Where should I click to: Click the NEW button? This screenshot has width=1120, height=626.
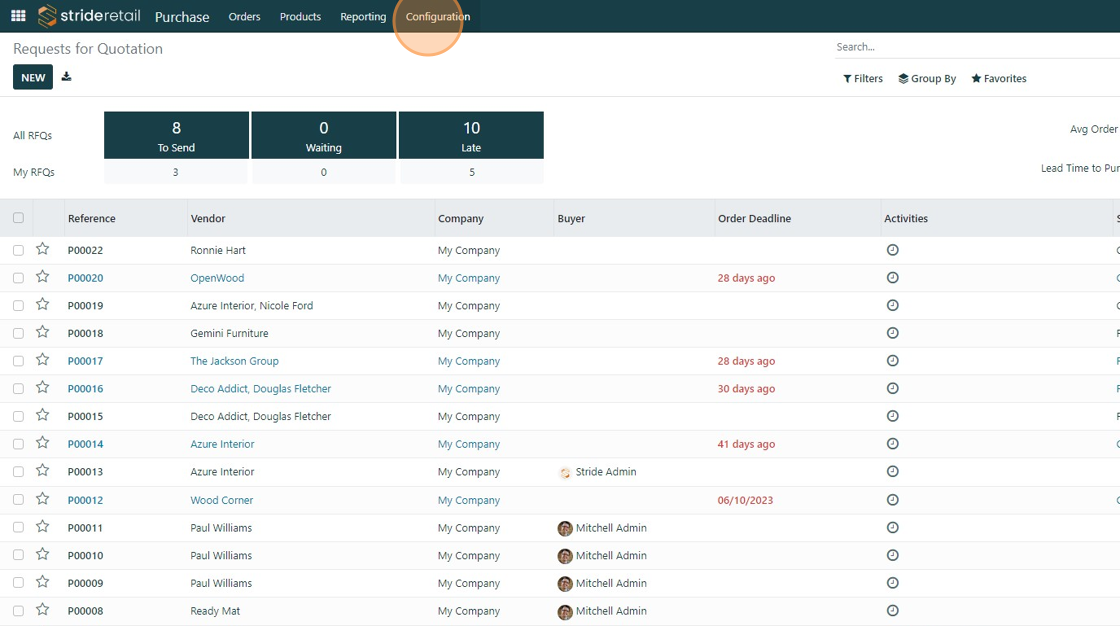33,77
